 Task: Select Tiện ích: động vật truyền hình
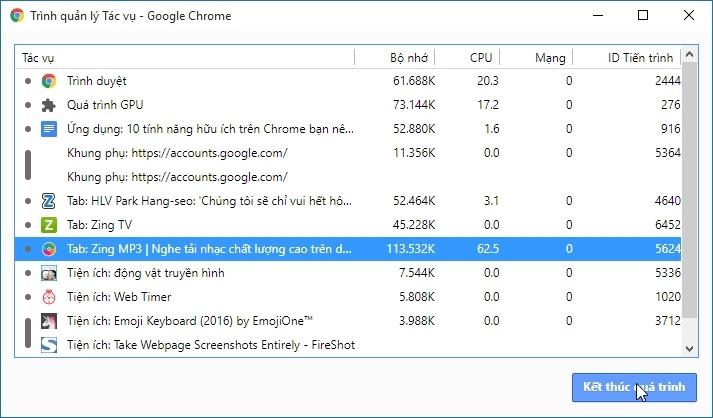348,273
